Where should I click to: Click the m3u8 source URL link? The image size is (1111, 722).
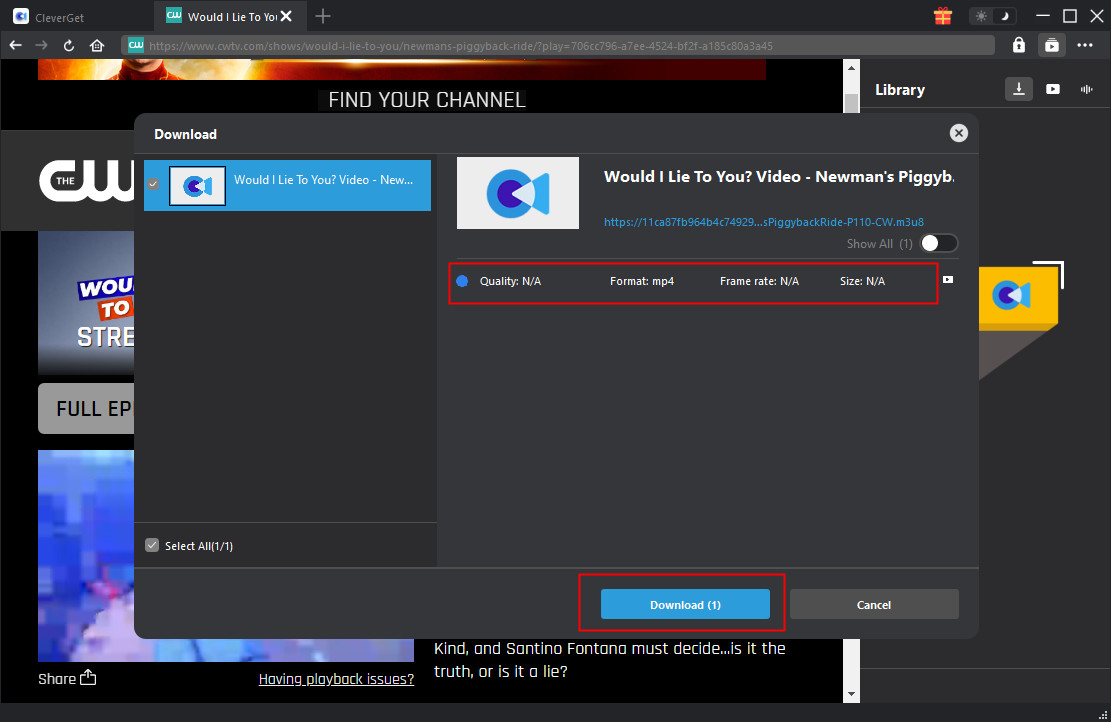[763, 221]
